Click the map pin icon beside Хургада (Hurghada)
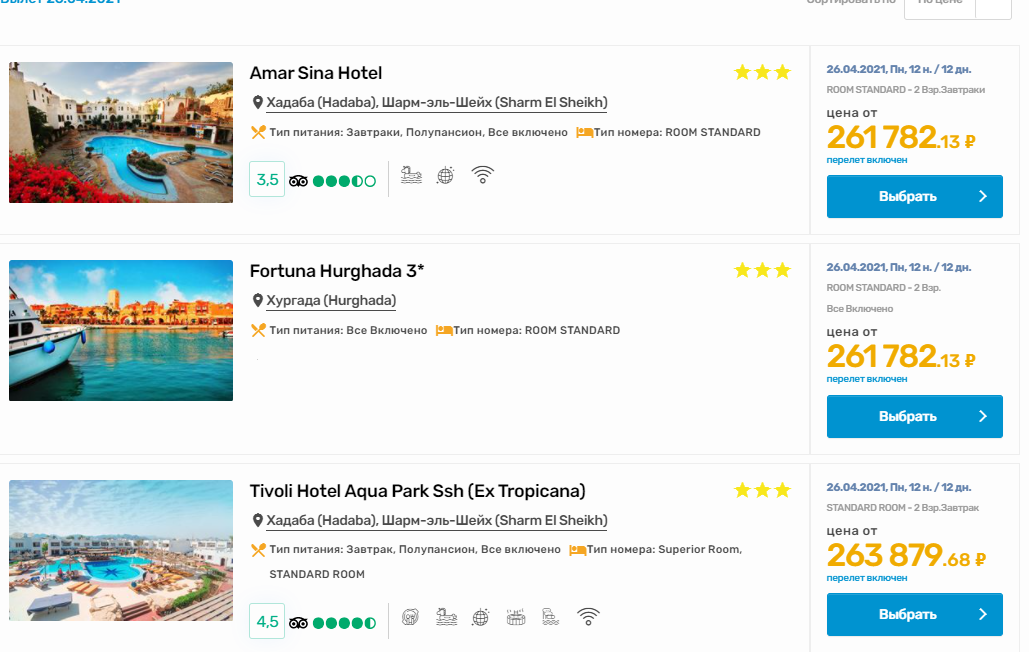The image size is (1029, 652). pyautogui.click(x=257, y=300)
